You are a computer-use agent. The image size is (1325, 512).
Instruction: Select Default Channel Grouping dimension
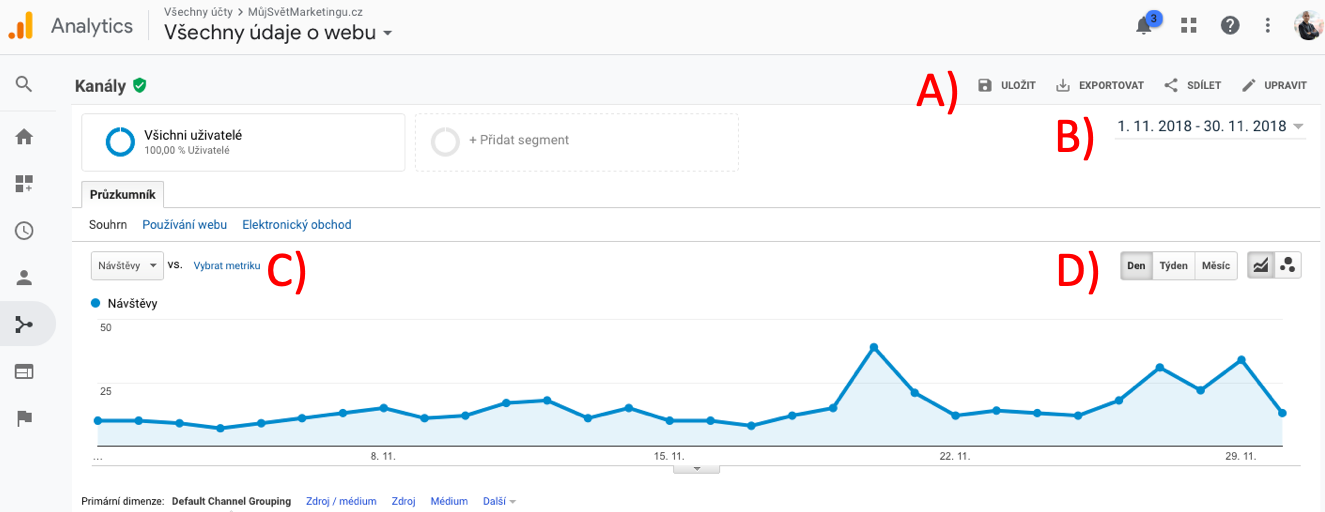(x=231, y=501)
